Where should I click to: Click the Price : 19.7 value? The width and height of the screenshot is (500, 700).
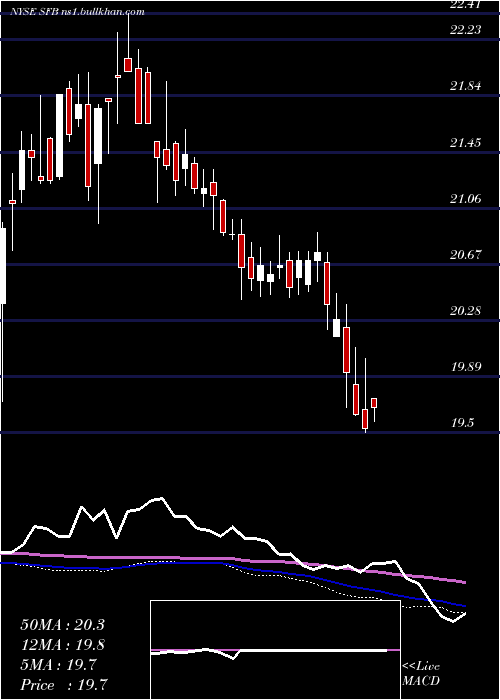pyautogui.click(x=64, y=685)
